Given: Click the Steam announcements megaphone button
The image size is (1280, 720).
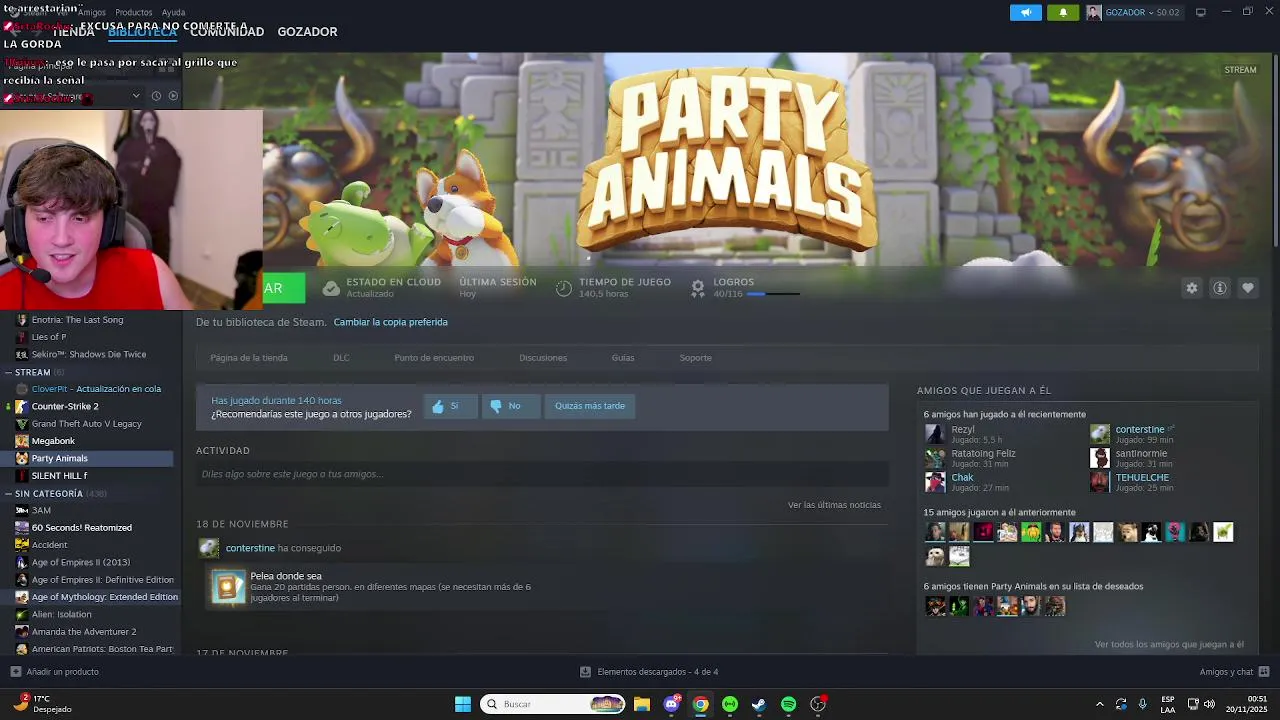Looking at the screenshot, I should [1025, 12].
